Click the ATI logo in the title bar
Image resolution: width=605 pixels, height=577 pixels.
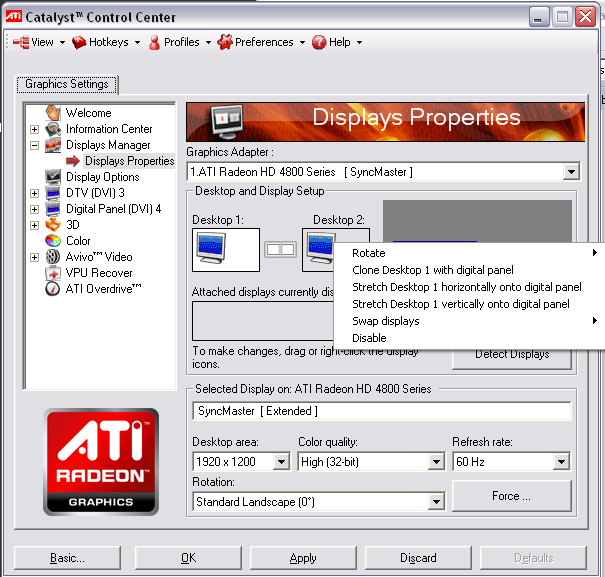pyautogui.click(x=14, y=16)
